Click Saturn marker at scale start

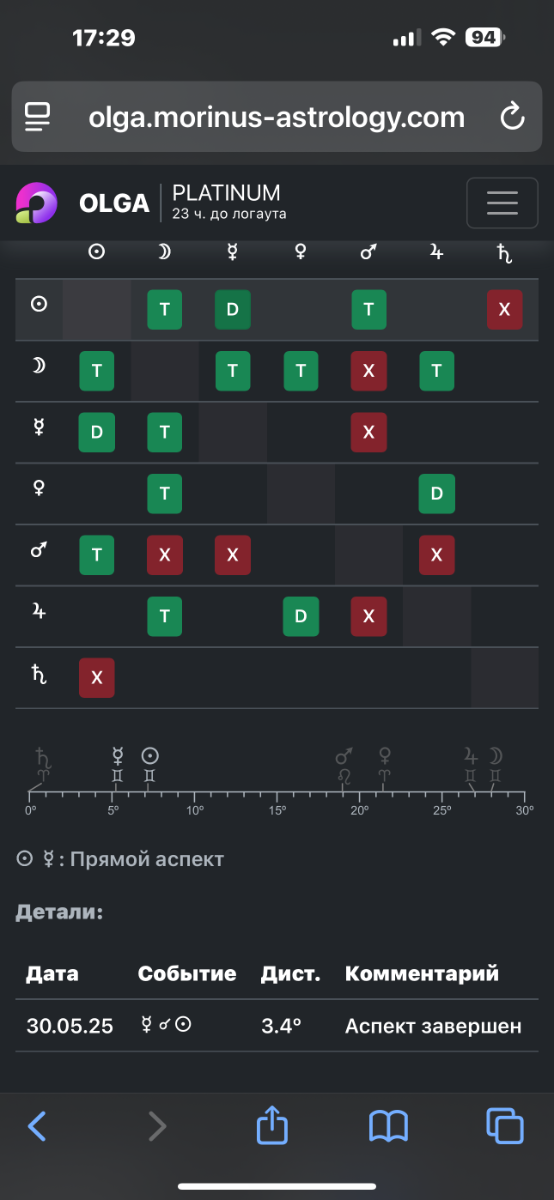[x=42, y=766]
